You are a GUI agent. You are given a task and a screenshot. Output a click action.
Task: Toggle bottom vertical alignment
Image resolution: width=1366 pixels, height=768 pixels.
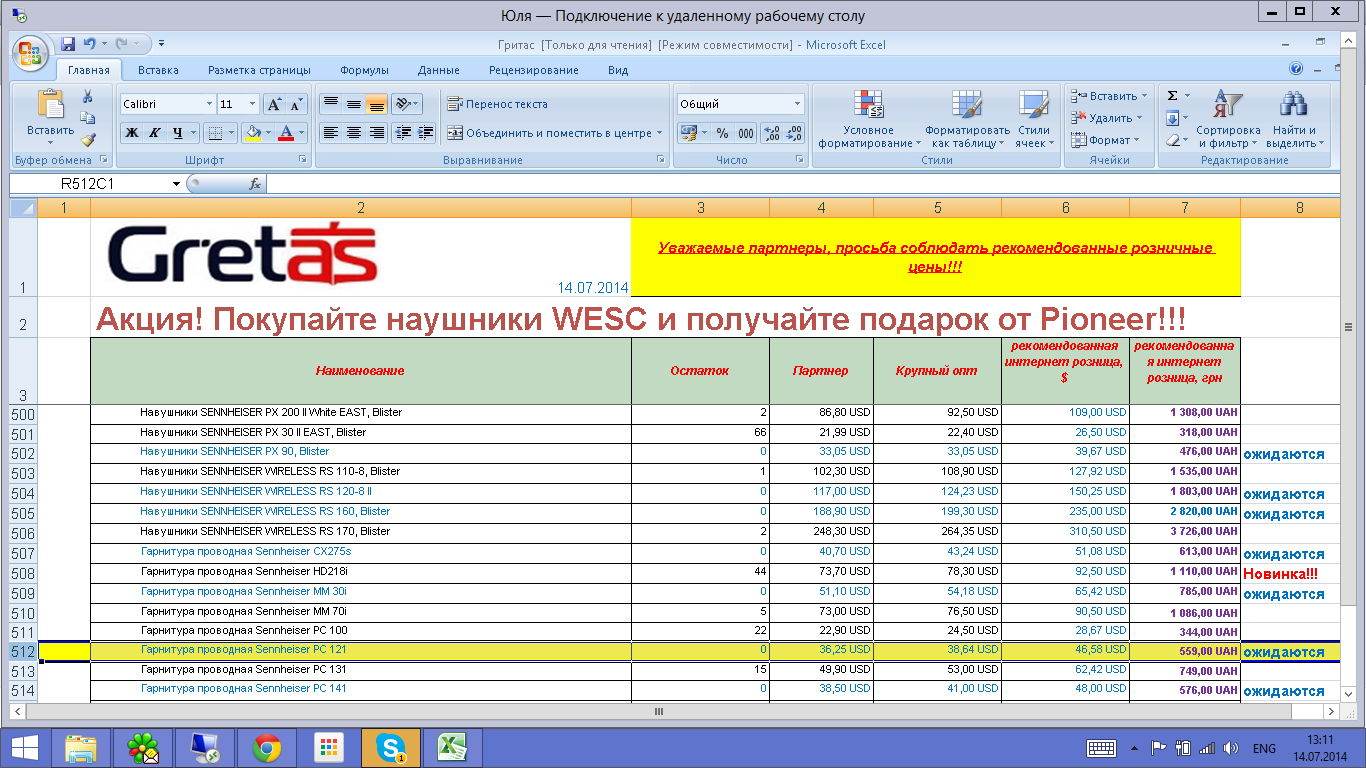tap(376, 104)
